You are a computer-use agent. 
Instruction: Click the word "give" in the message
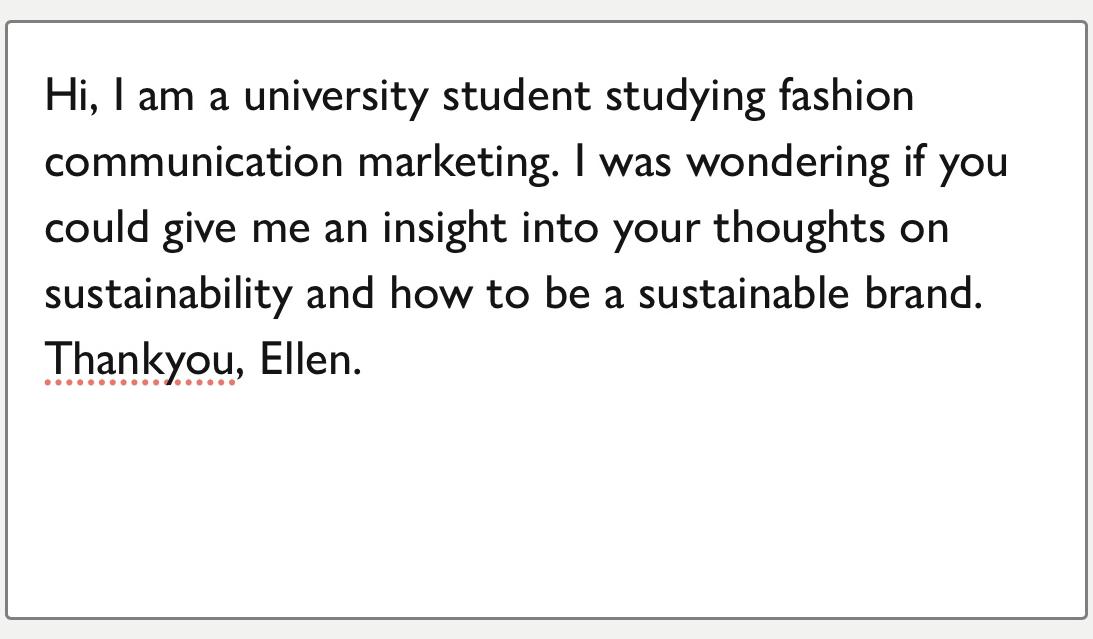pos(199,229)
